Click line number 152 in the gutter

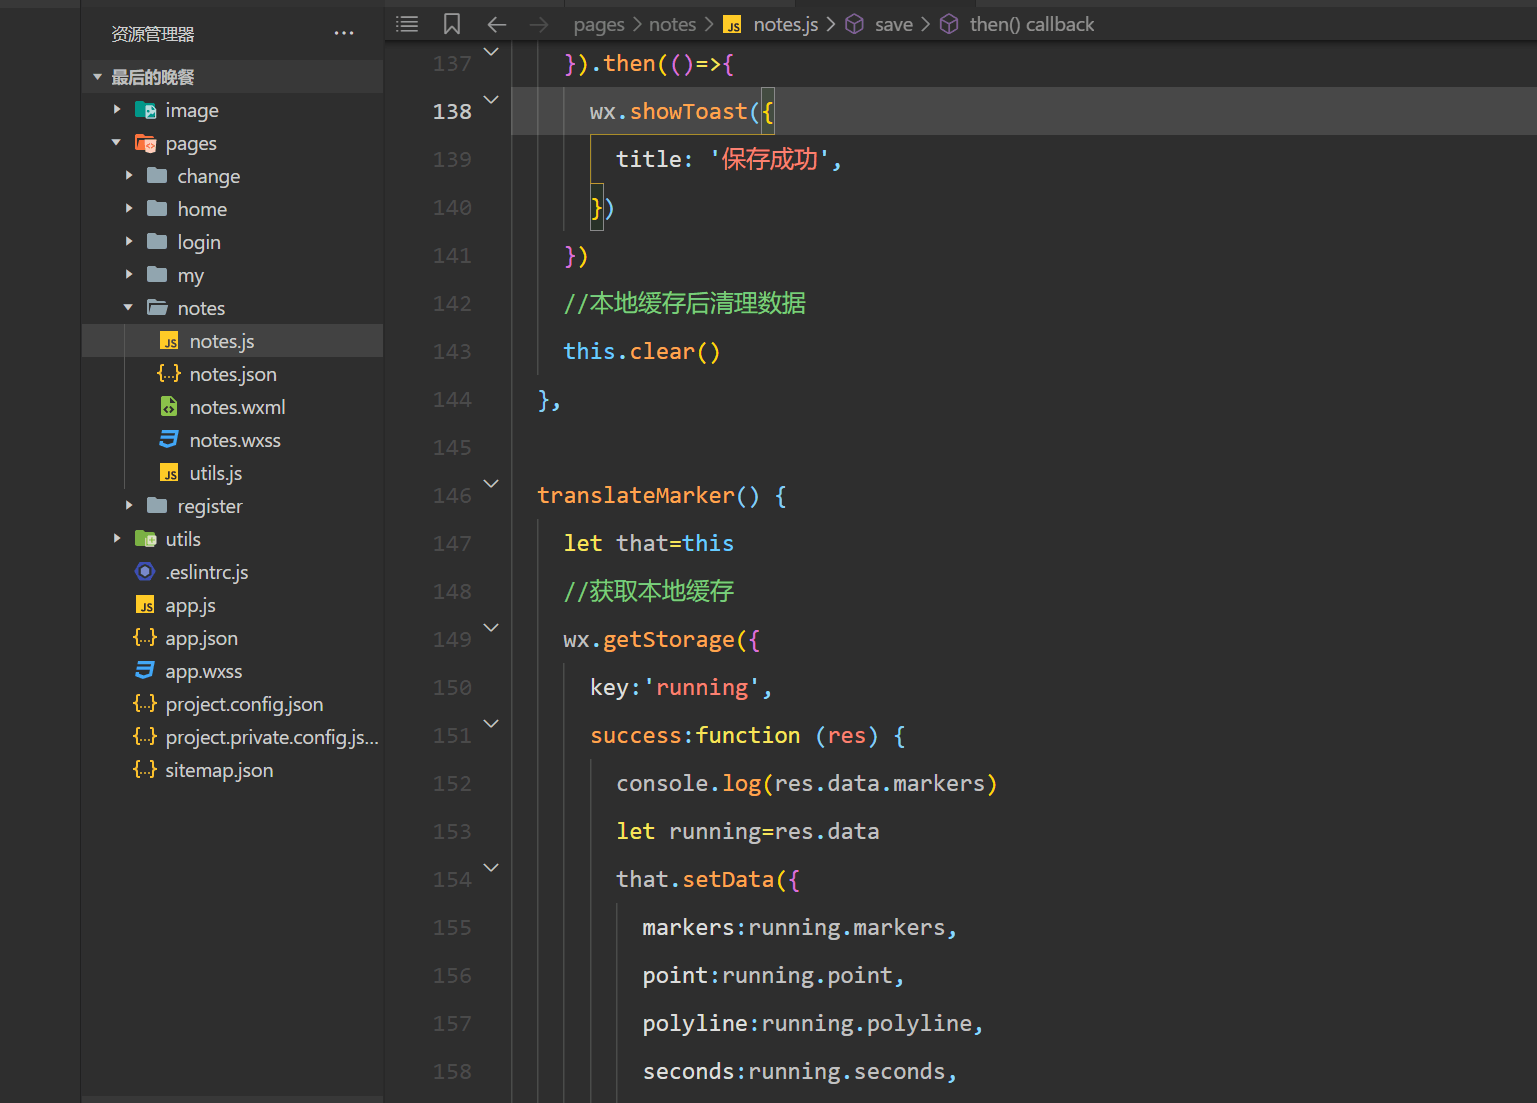pos(452,784)
